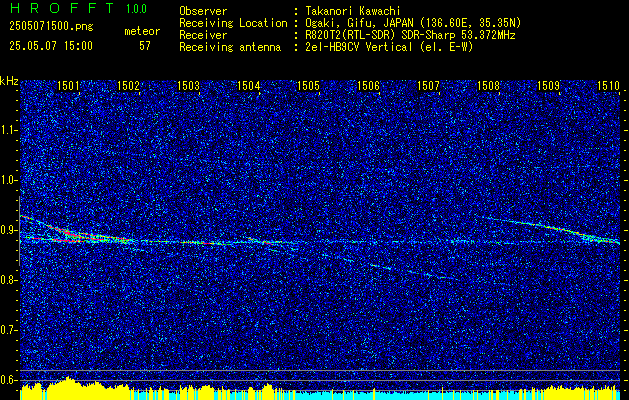Image resolution: width=629 pixels, height=400 pixels.
Task: Select the version number 1.0.0
Action: point(136,9)
